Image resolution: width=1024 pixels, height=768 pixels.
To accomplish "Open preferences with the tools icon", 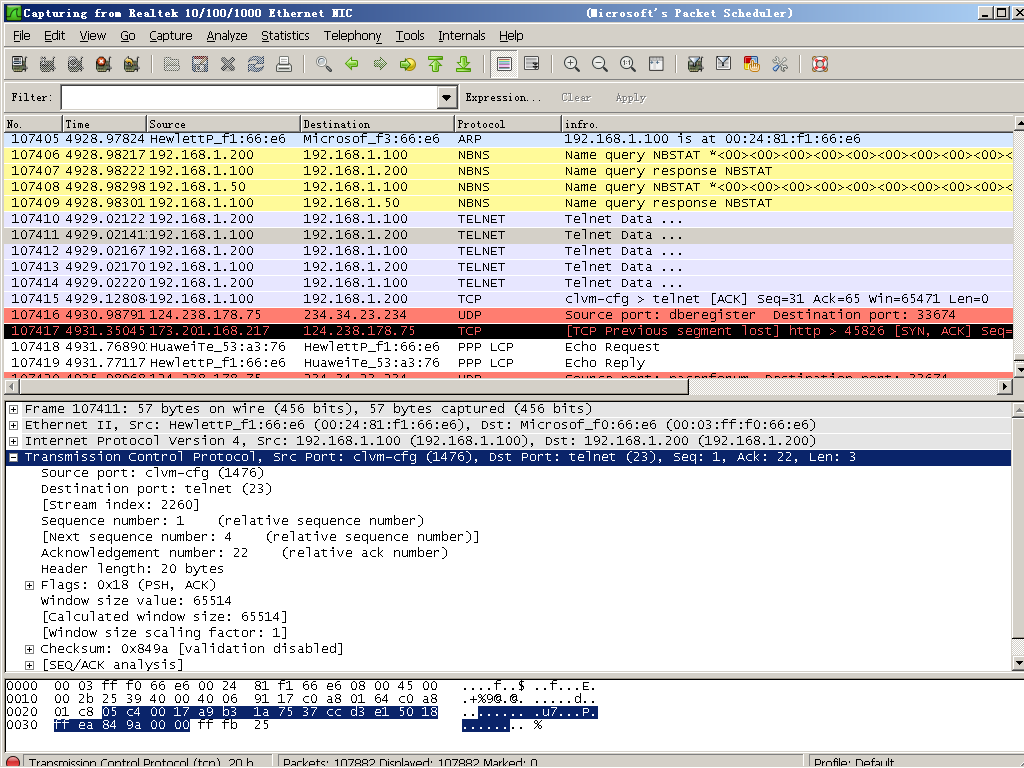I will (780, 64).
